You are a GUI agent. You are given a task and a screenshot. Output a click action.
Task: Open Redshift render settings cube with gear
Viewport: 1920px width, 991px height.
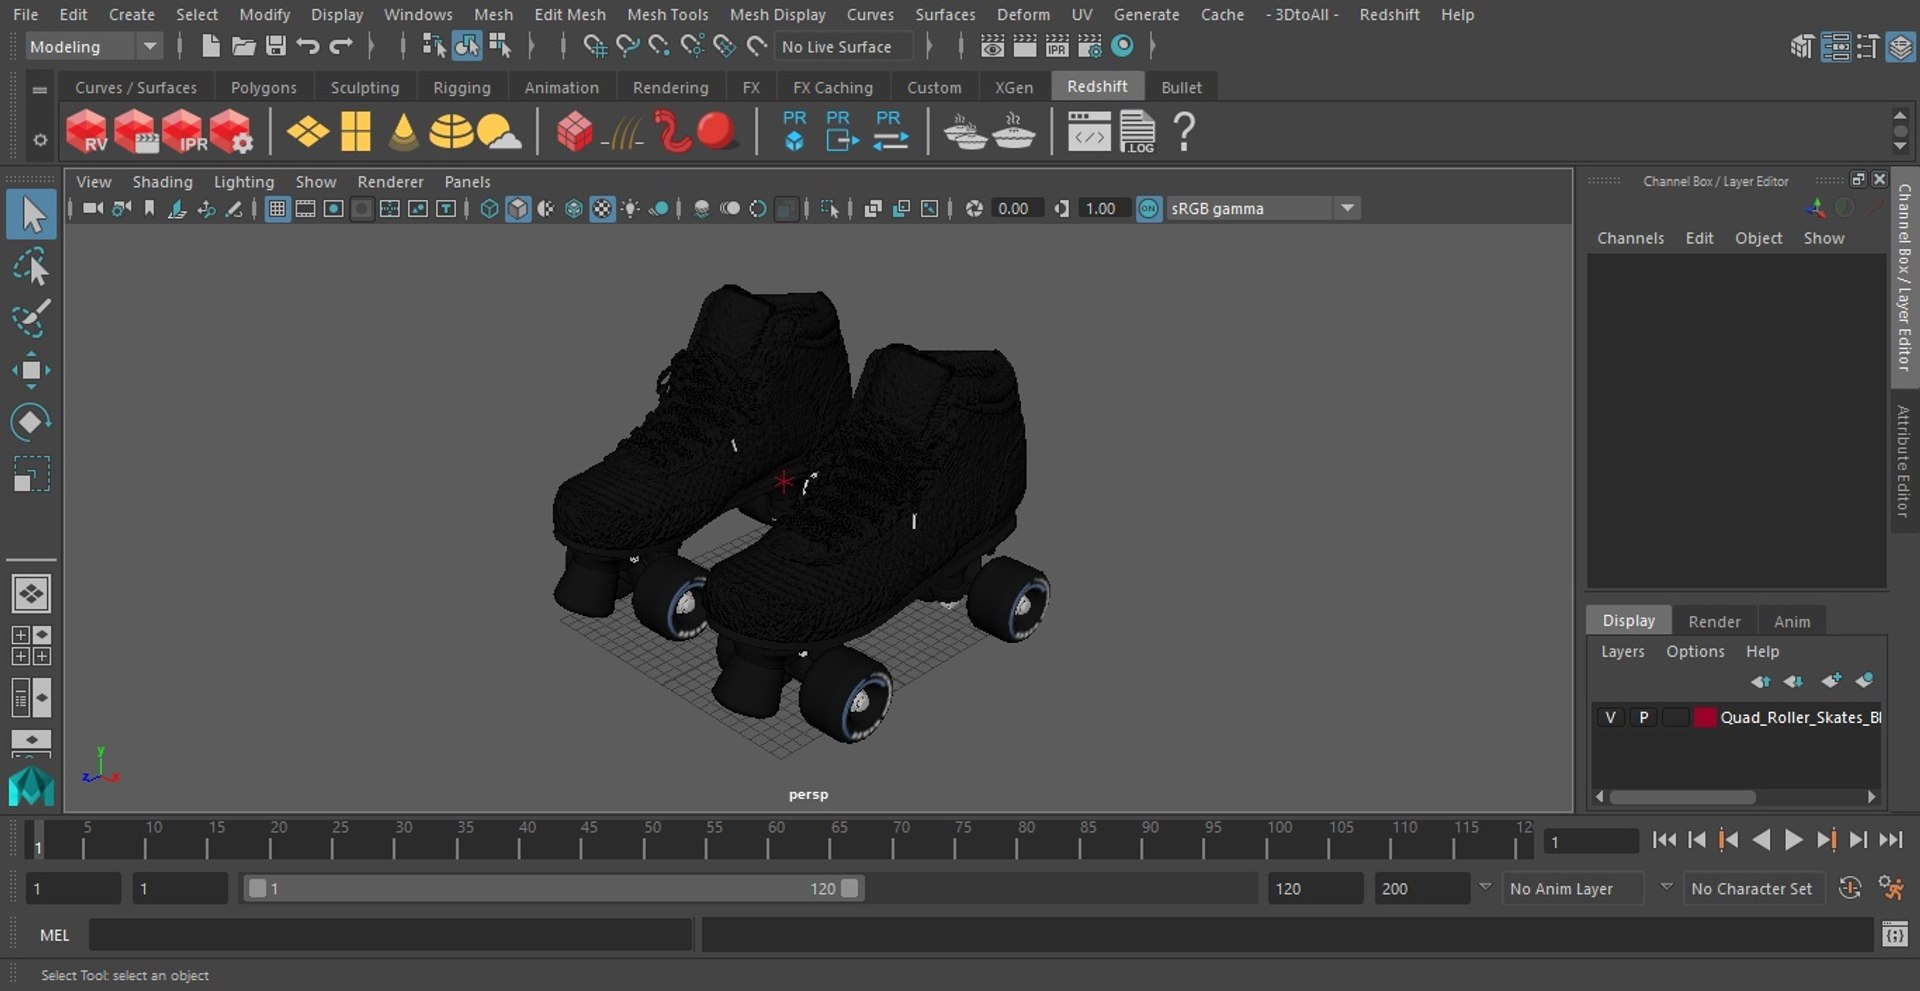coord(231,132)
